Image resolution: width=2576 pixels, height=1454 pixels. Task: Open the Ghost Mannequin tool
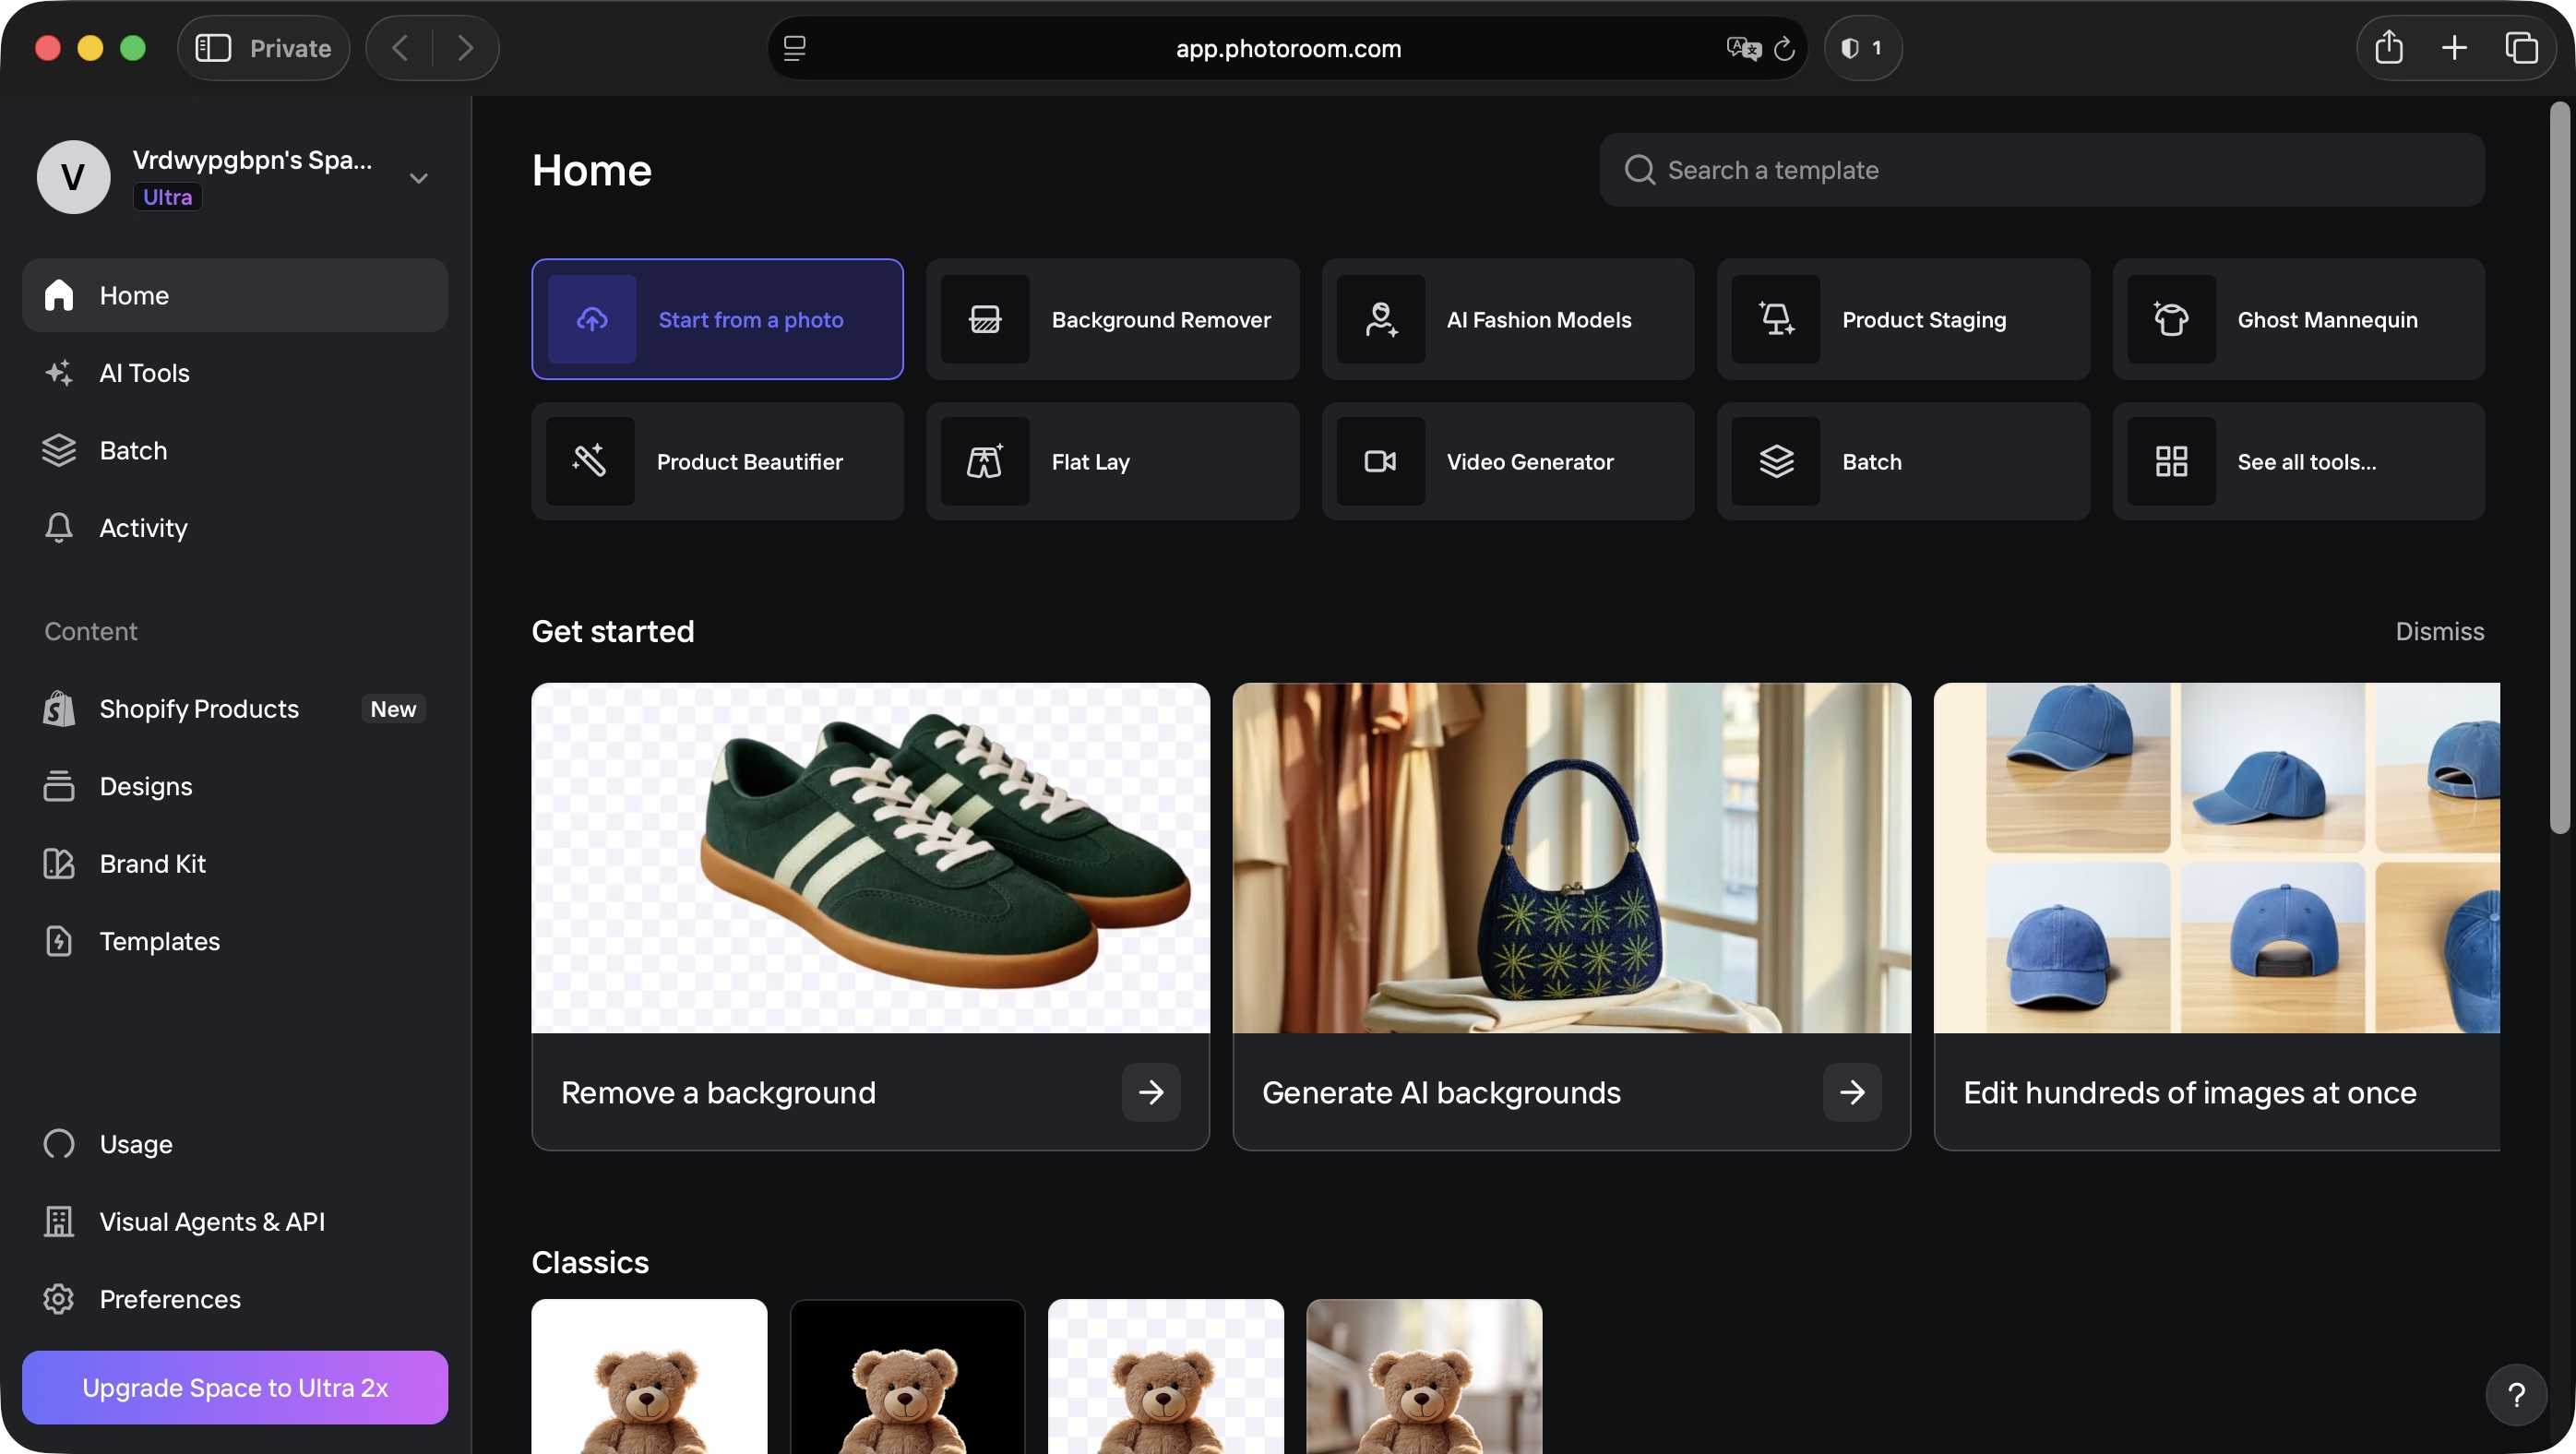pyautogui.click(x=2298, y=319)
